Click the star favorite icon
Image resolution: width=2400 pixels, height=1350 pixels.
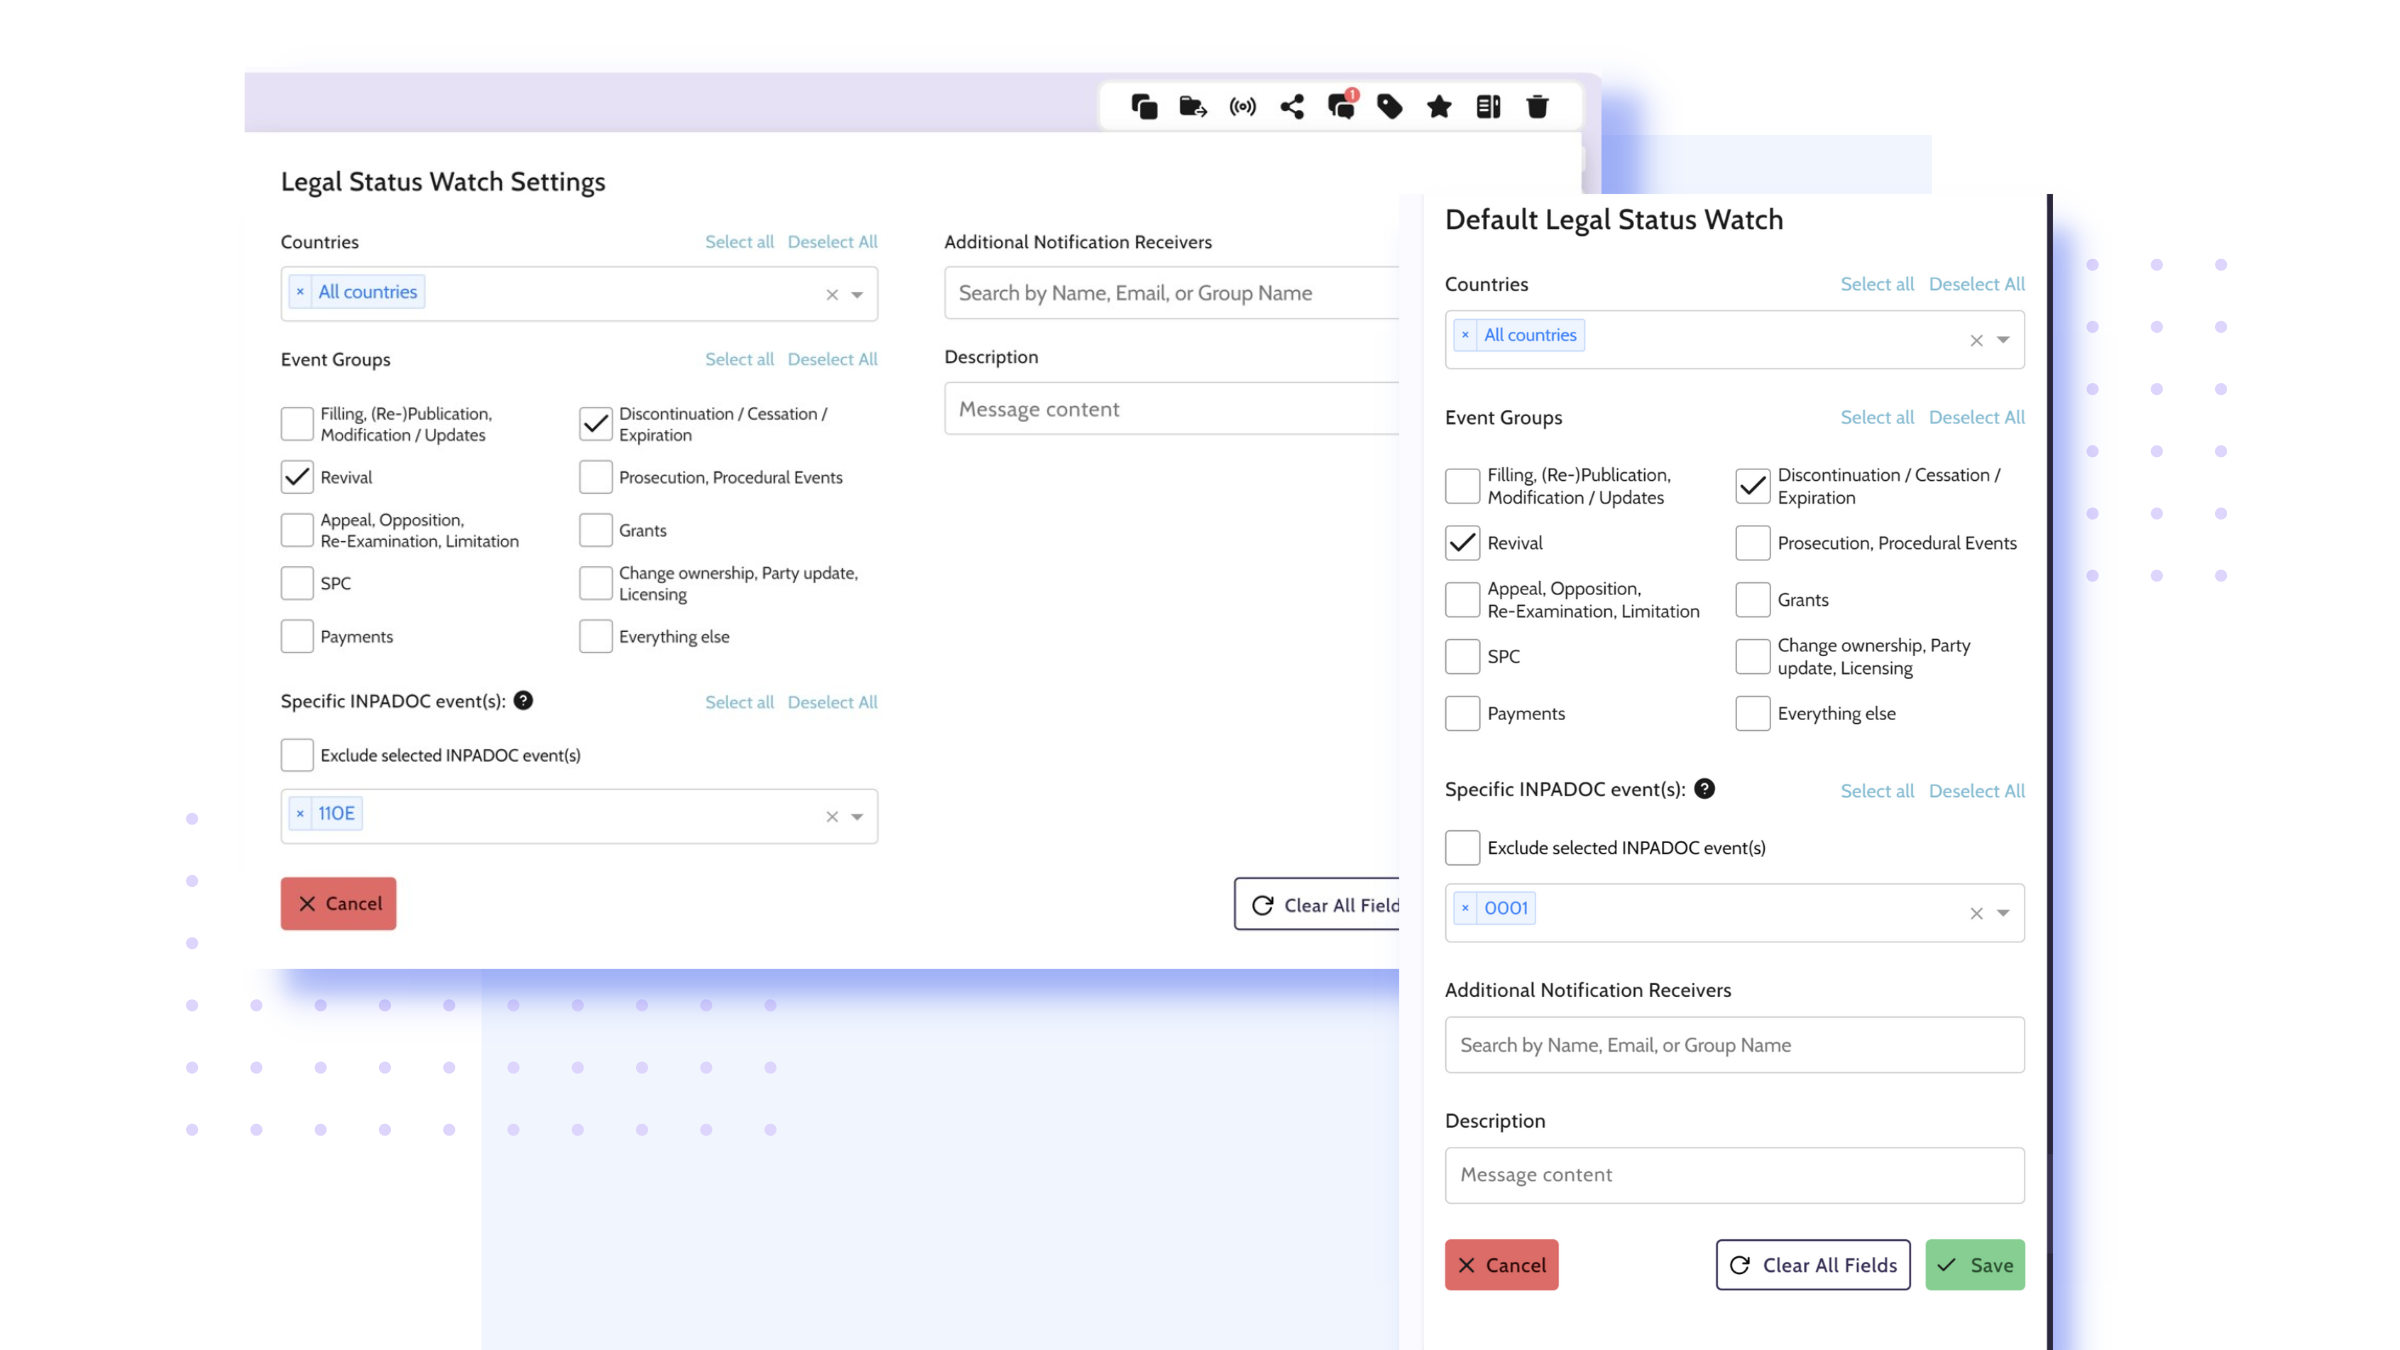coord(1439,106)
